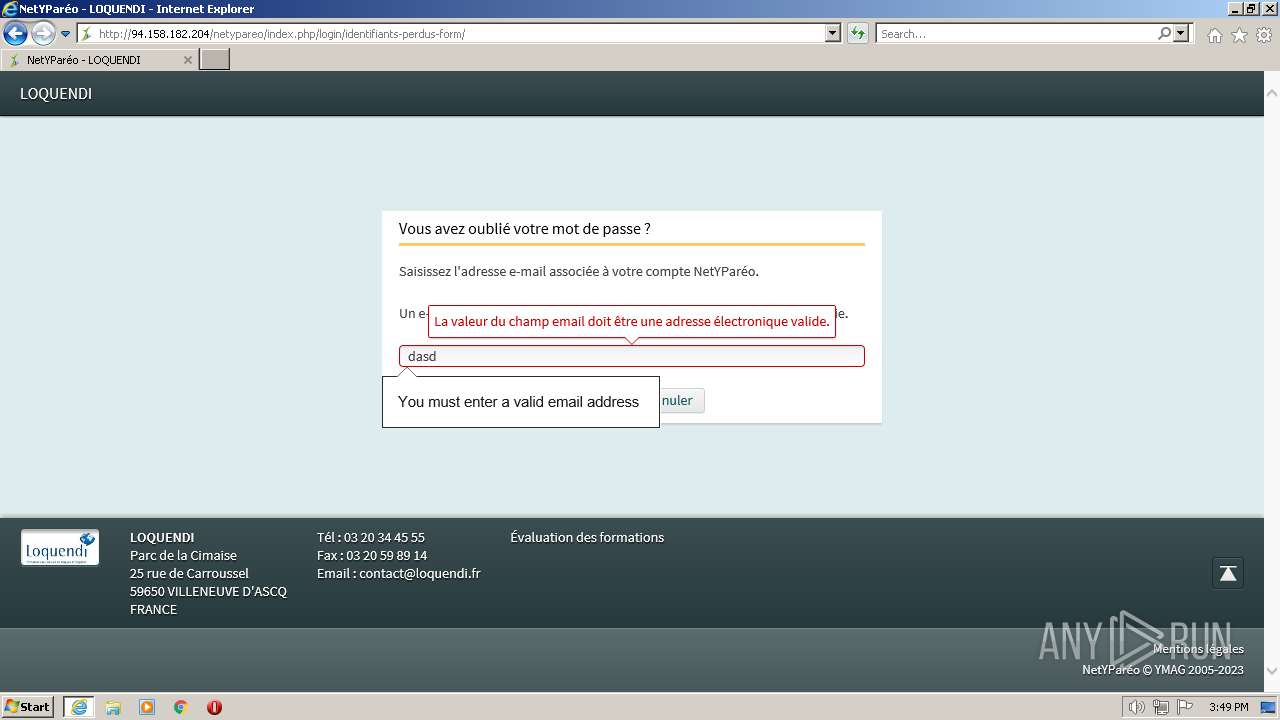Click the Refresh page icon

coord(858,34)
